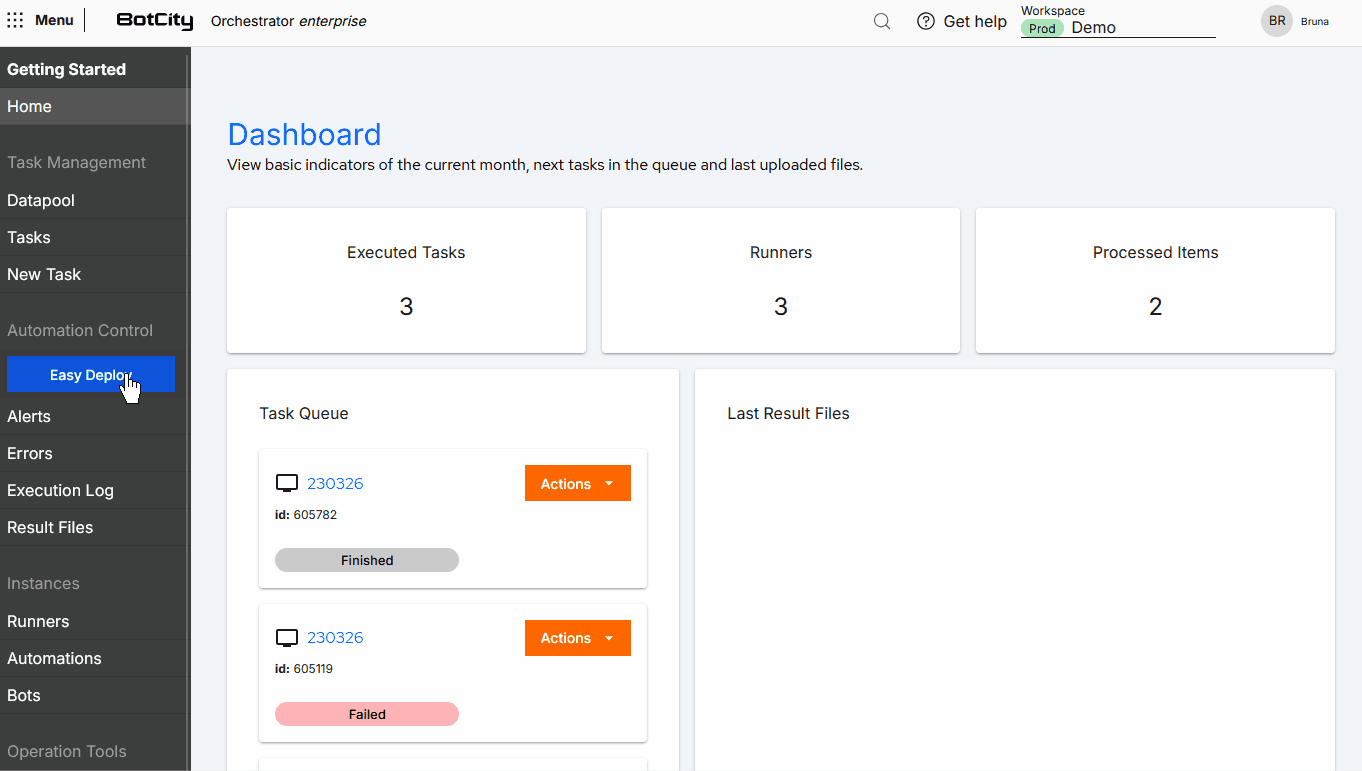1362x771 pixels.
Task: Open Get help via the question mark icon
Action: 925,21
